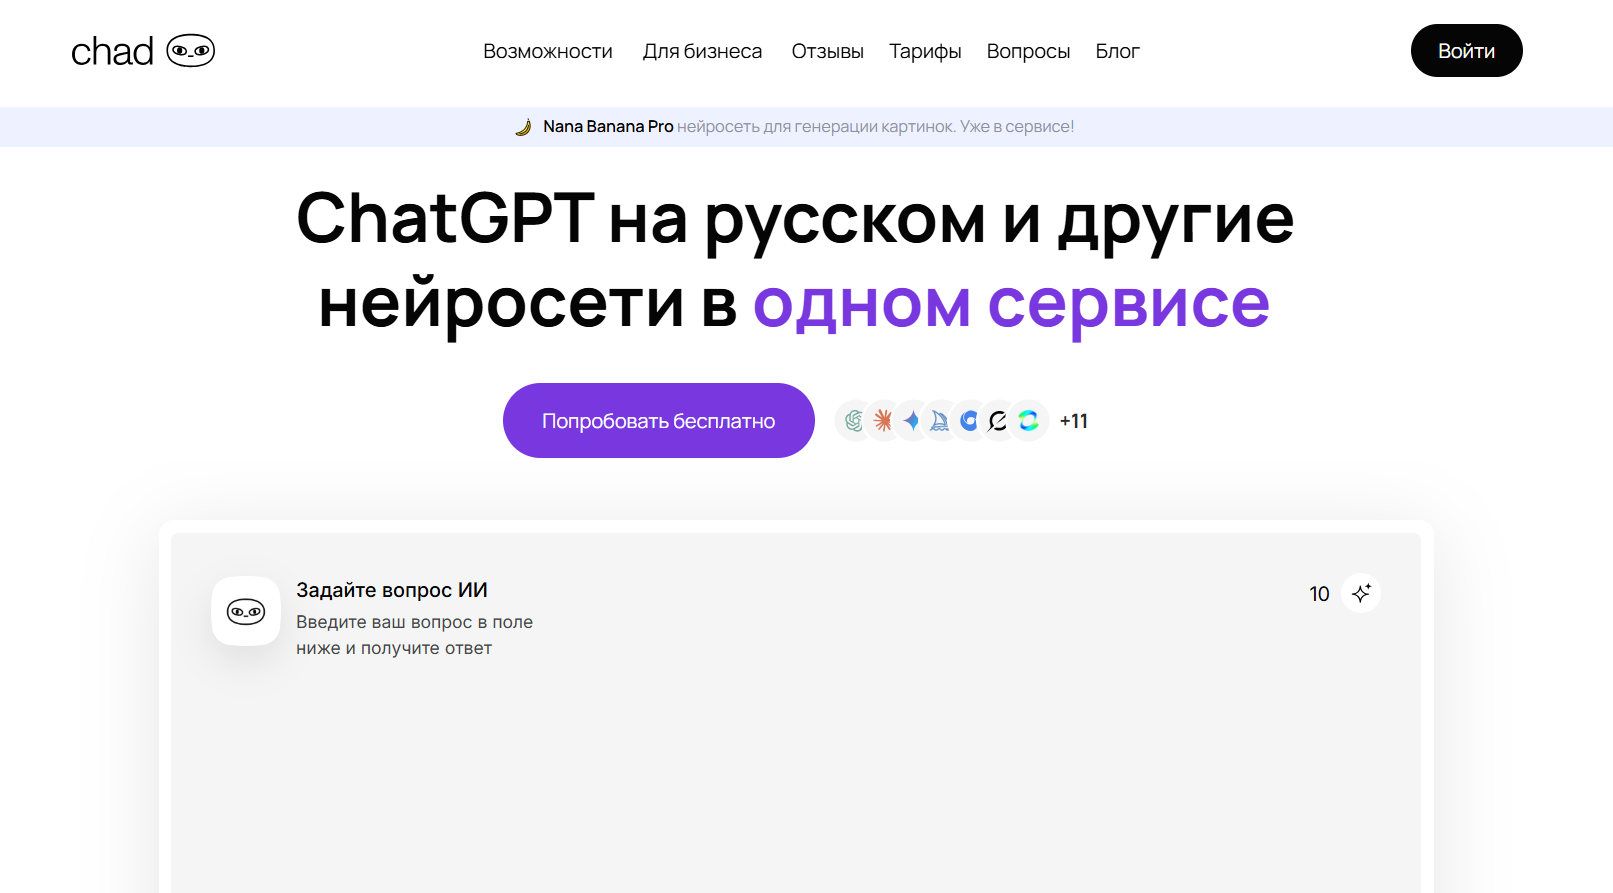Click the Попробовать бесплатно button
Screen dimensions: 1613x893
pyautogui.click(x=658, y=421)
